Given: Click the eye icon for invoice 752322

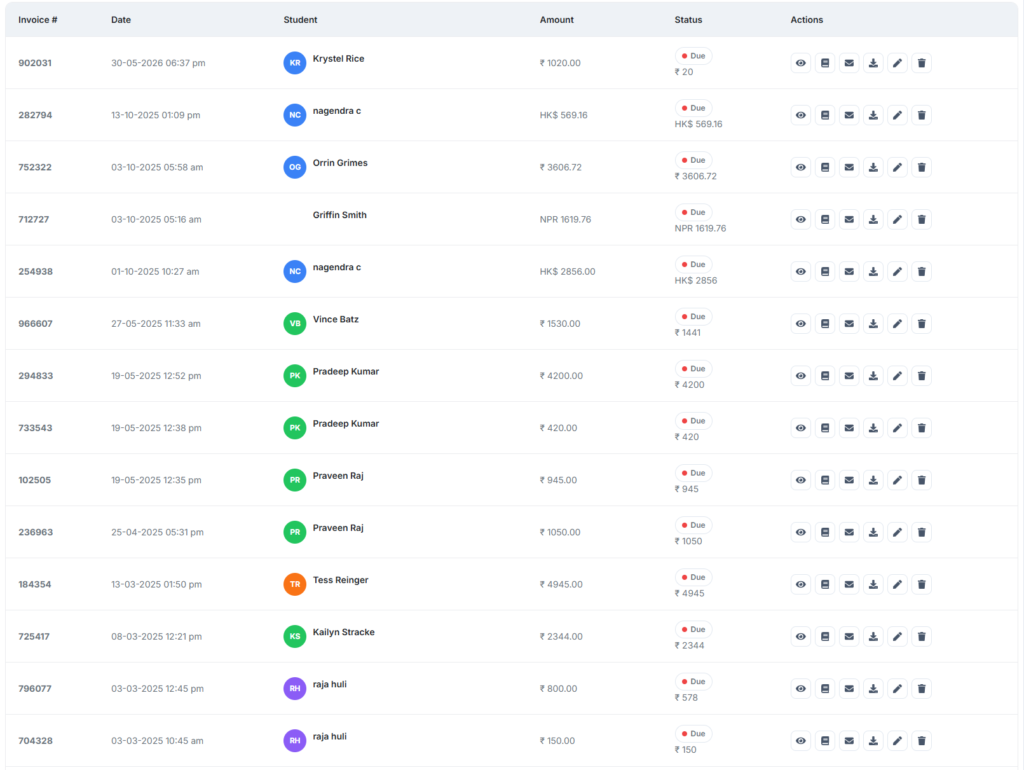Looking at the screenshot, I should 801,167.
